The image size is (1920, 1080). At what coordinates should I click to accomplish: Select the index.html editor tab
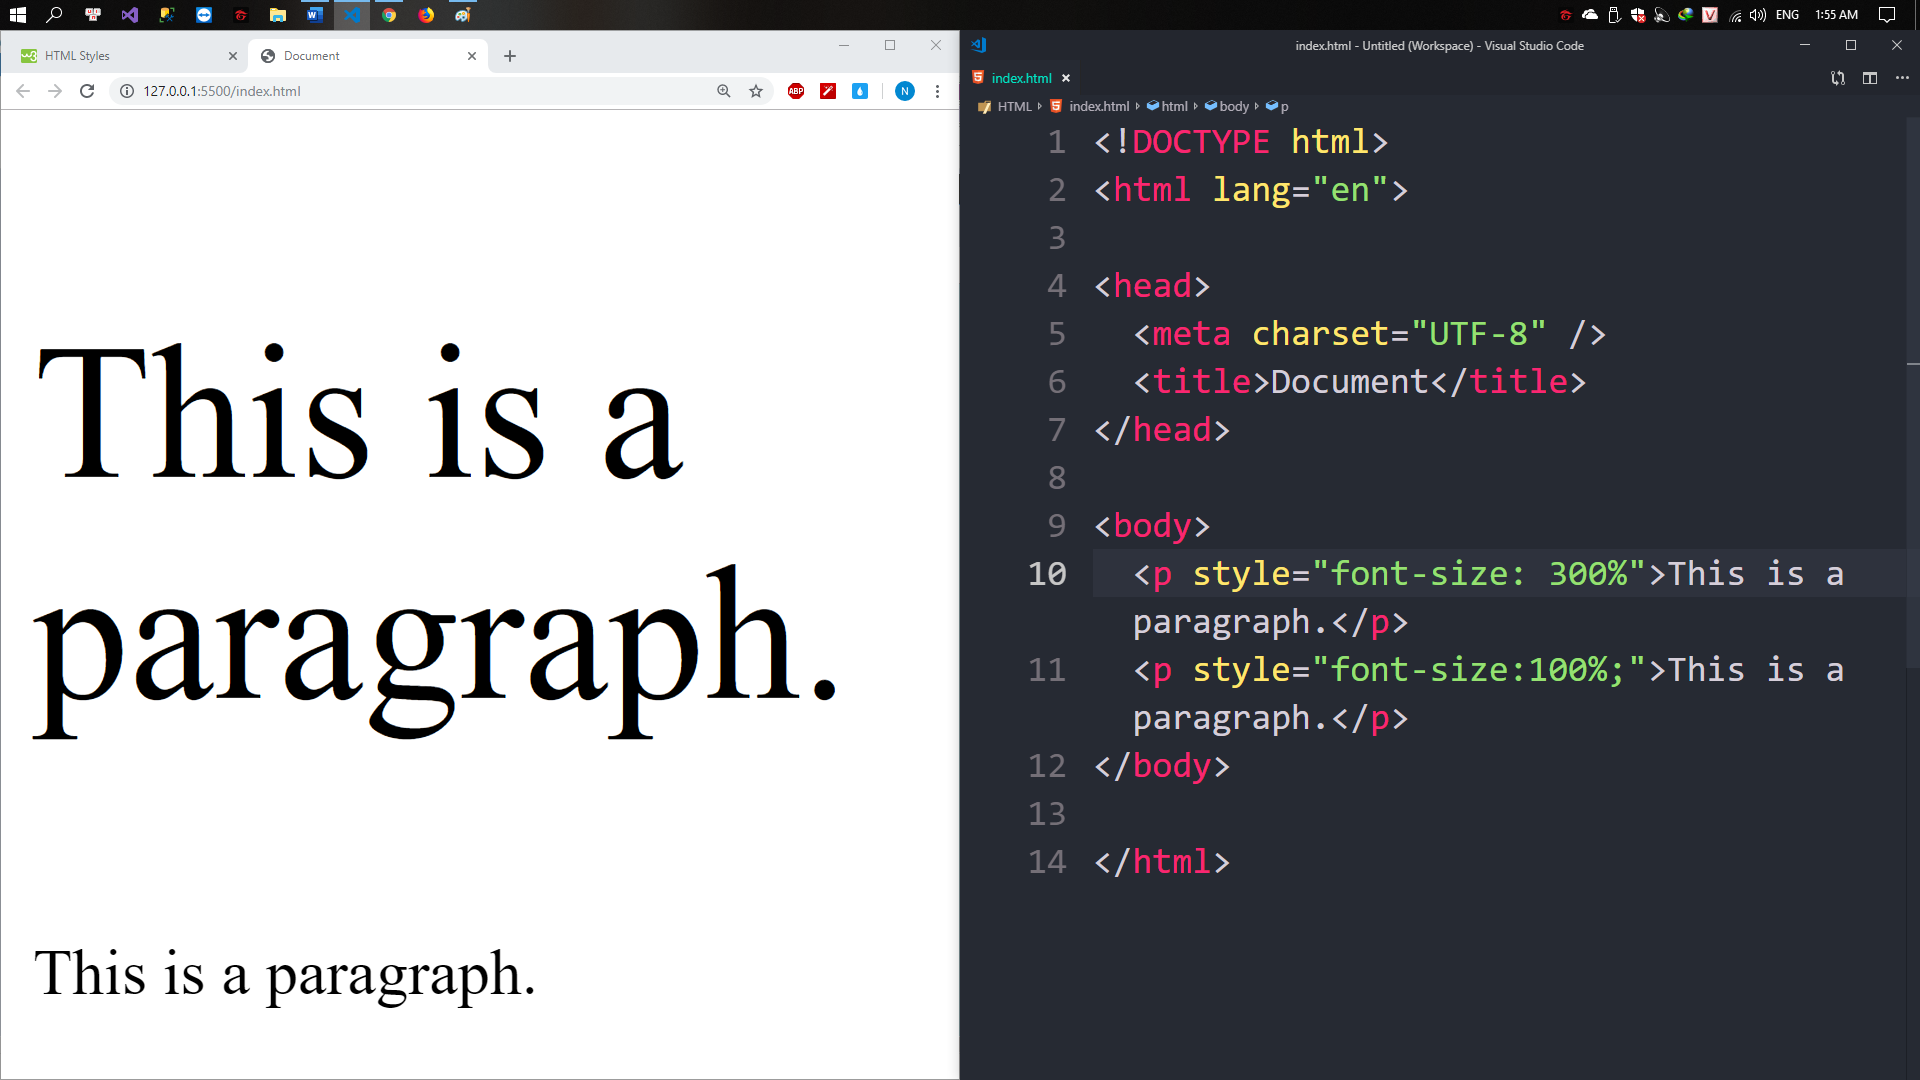(1020, 78)
